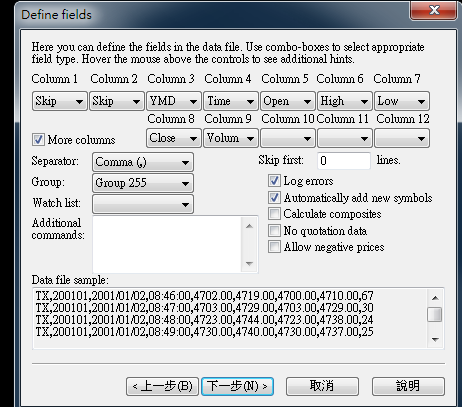The image size is (462, 407).
Task: Toggle Automatically add new symbols
Action: click(x=274, y=198)
